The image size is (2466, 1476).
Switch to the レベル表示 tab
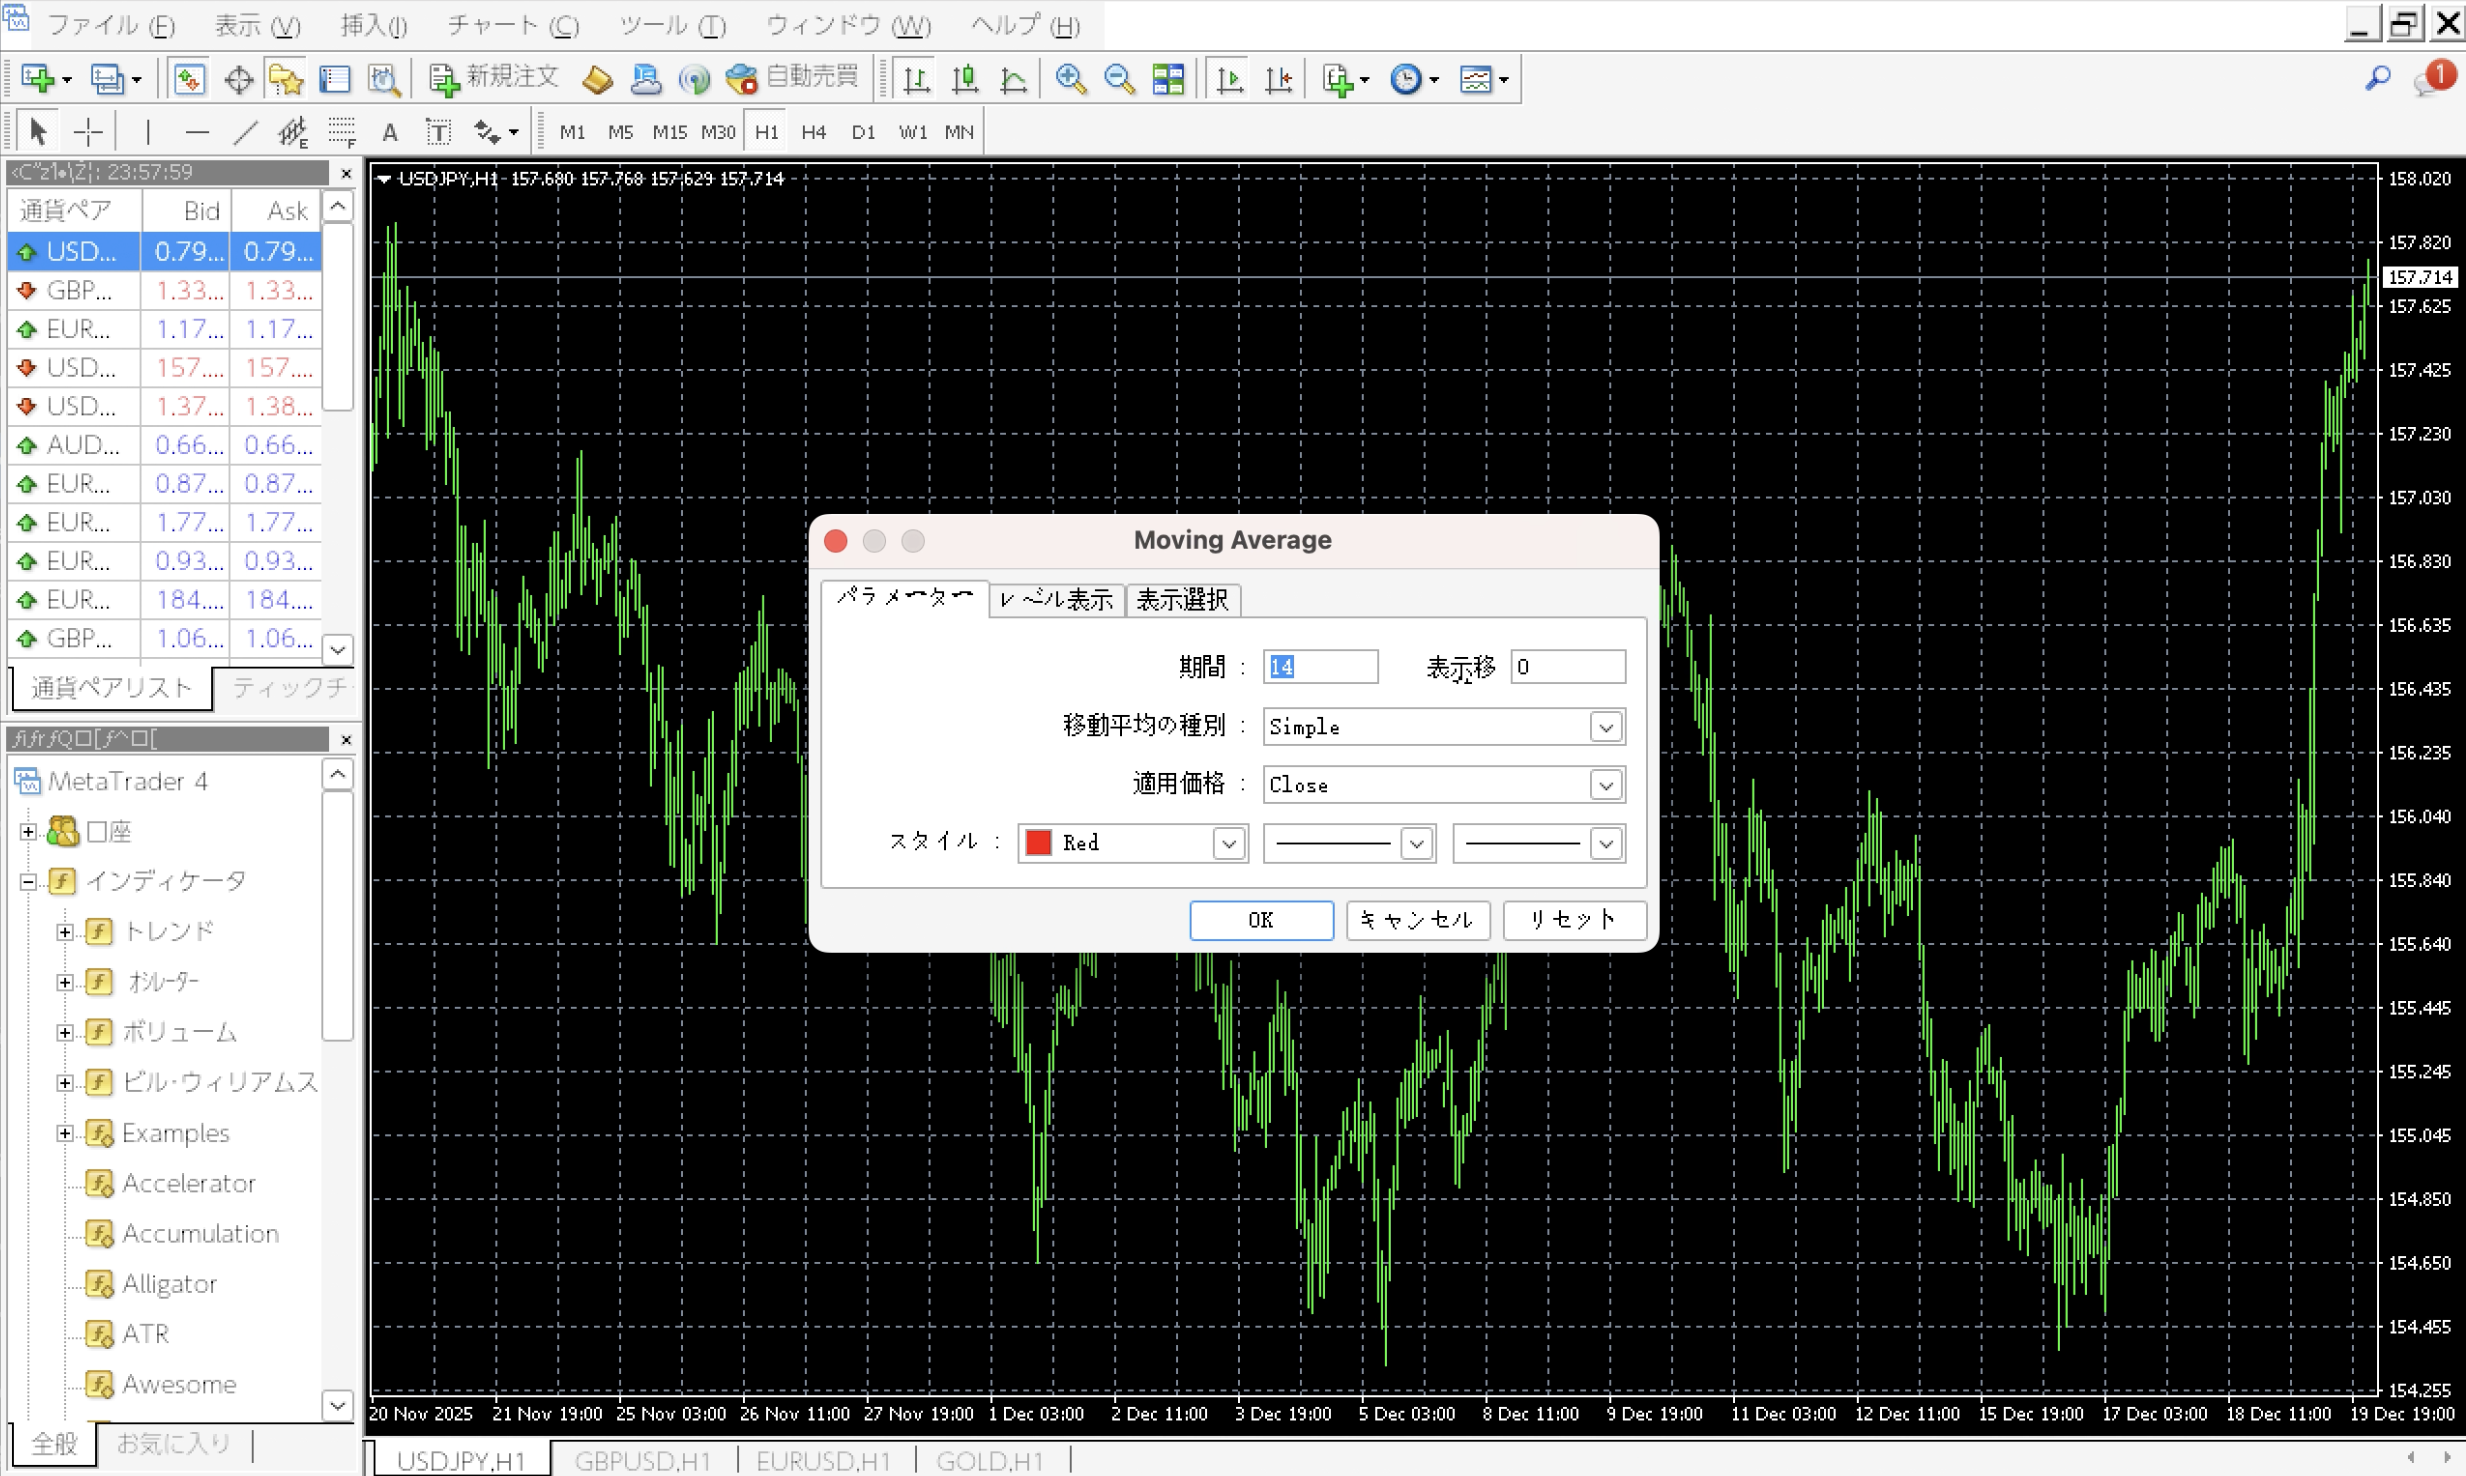tap(1056, 600)
